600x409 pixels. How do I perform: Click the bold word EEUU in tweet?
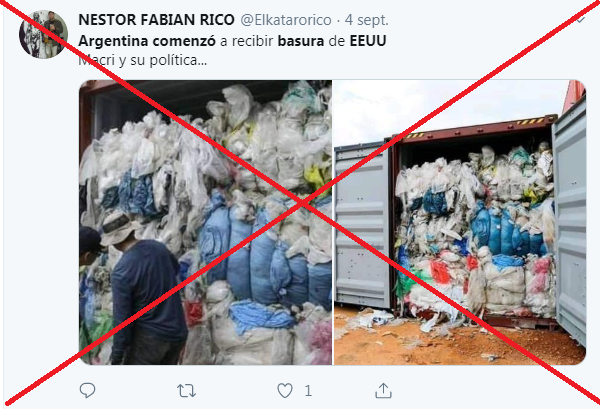pyautogui.click(x=368, y=41)
